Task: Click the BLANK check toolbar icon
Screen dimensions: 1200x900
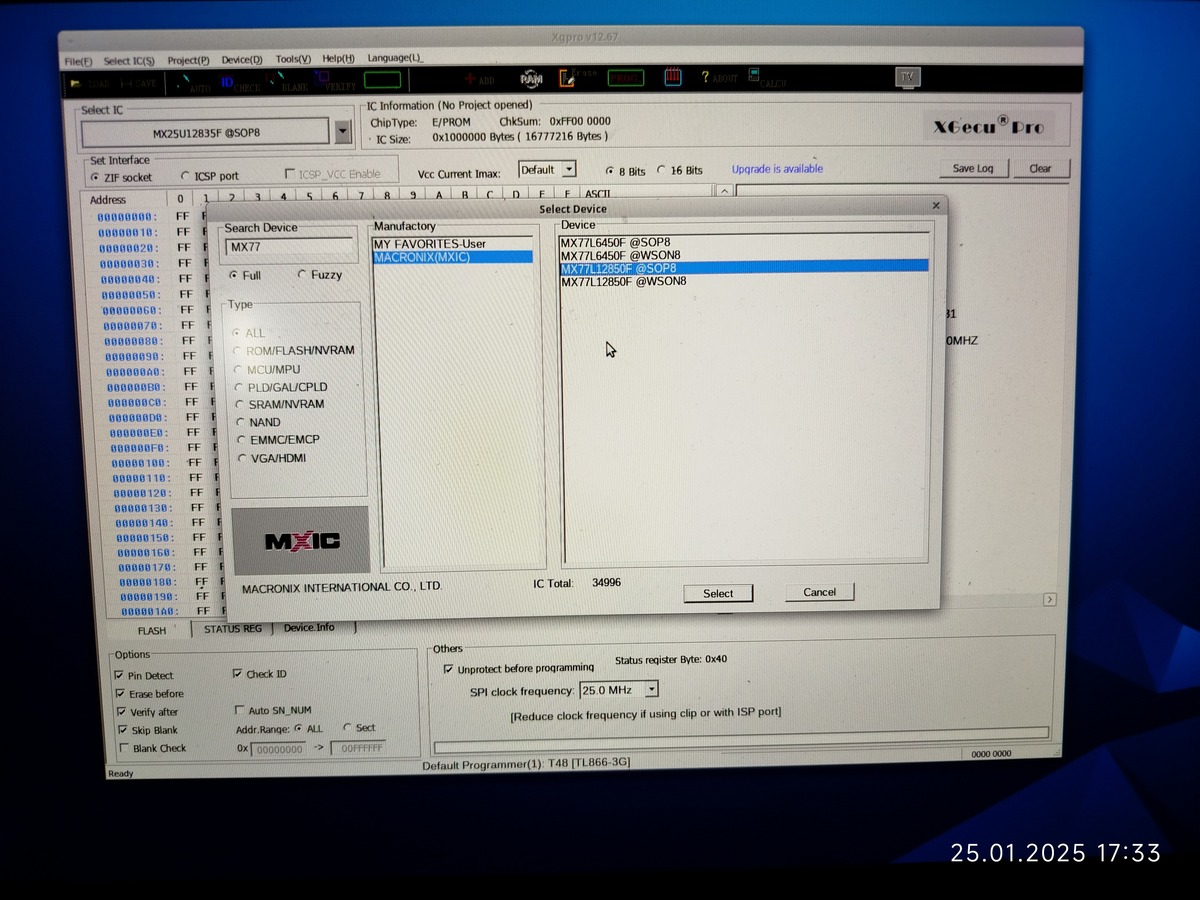Action: click(x=288, y=82)
